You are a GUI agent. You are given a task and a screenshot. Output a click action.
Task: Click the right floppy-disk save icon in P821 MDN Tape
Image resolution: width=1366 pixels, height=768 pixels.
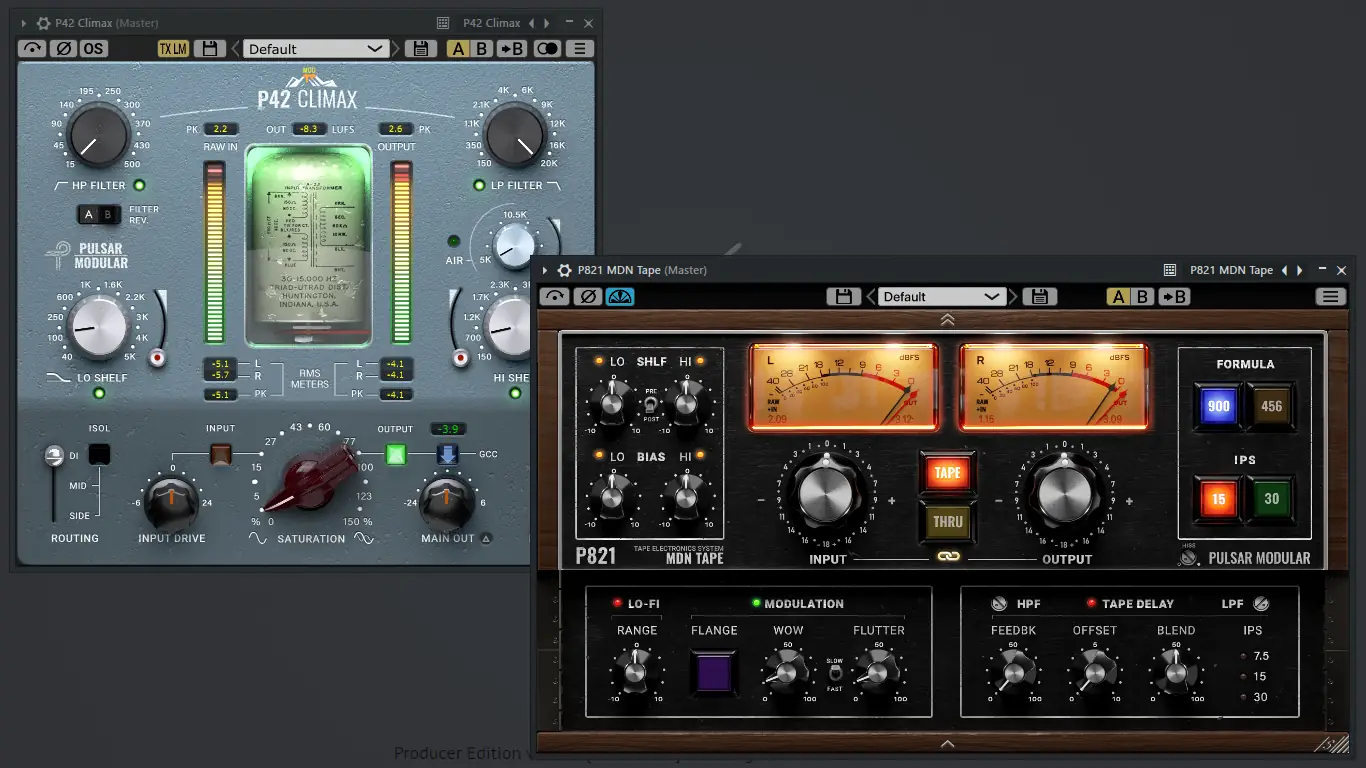coord(1040,296)
